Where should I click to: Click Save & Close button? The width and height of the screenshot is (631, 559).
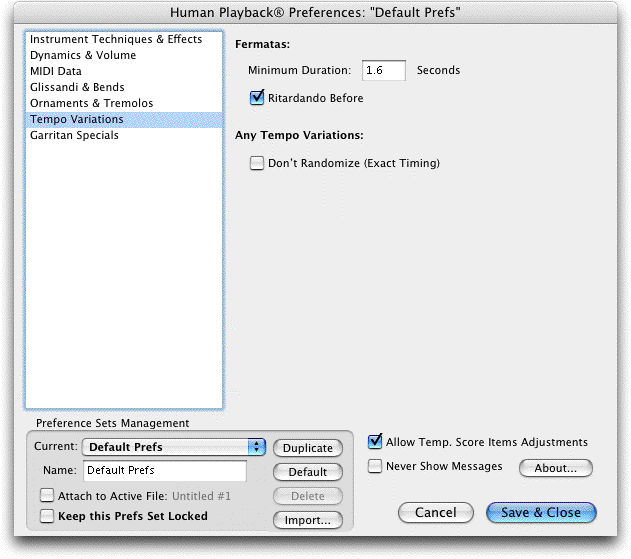(x=541, y=512)
